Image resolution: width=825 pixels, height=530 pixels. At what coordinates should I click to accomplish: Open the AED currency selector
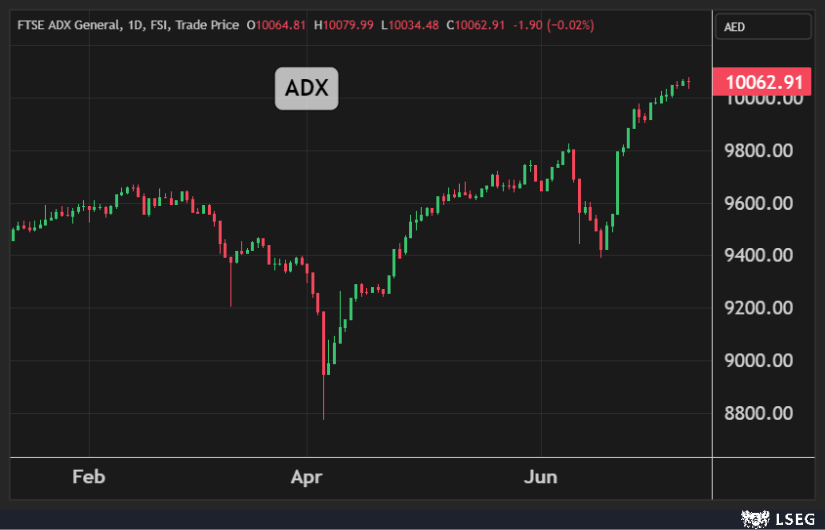(x=762, y=27)
